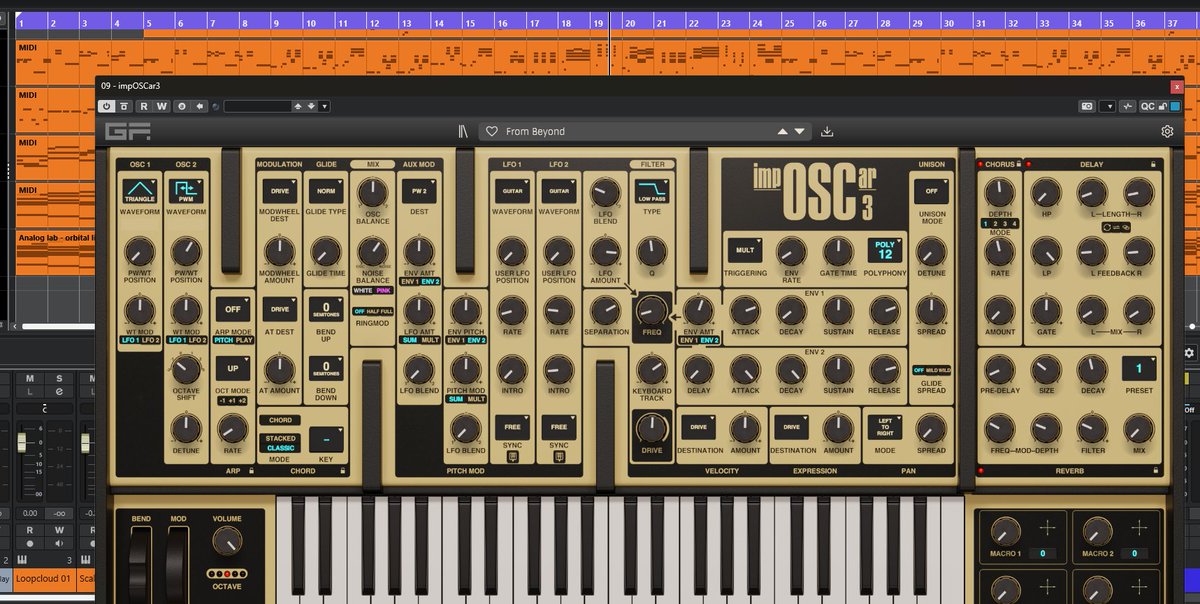Image resolution: width=1200 pixels, height=604 pixels.
Task: Enable Write automation (W) in plugin header
Action: coord(161,106)
